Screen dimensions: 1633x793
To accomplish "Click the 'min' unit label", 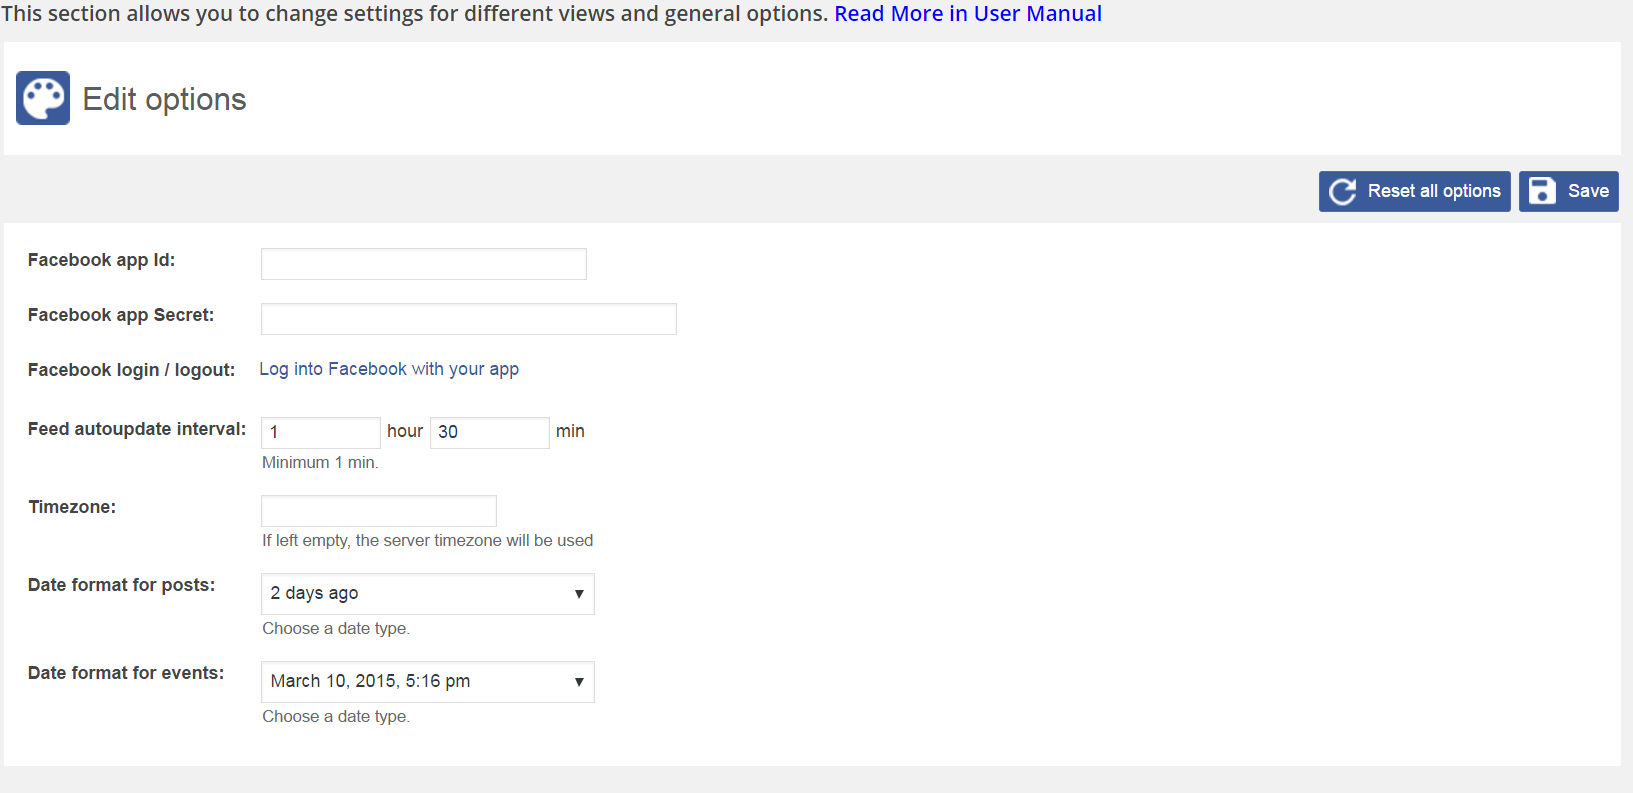I will (x=570, y=431).
